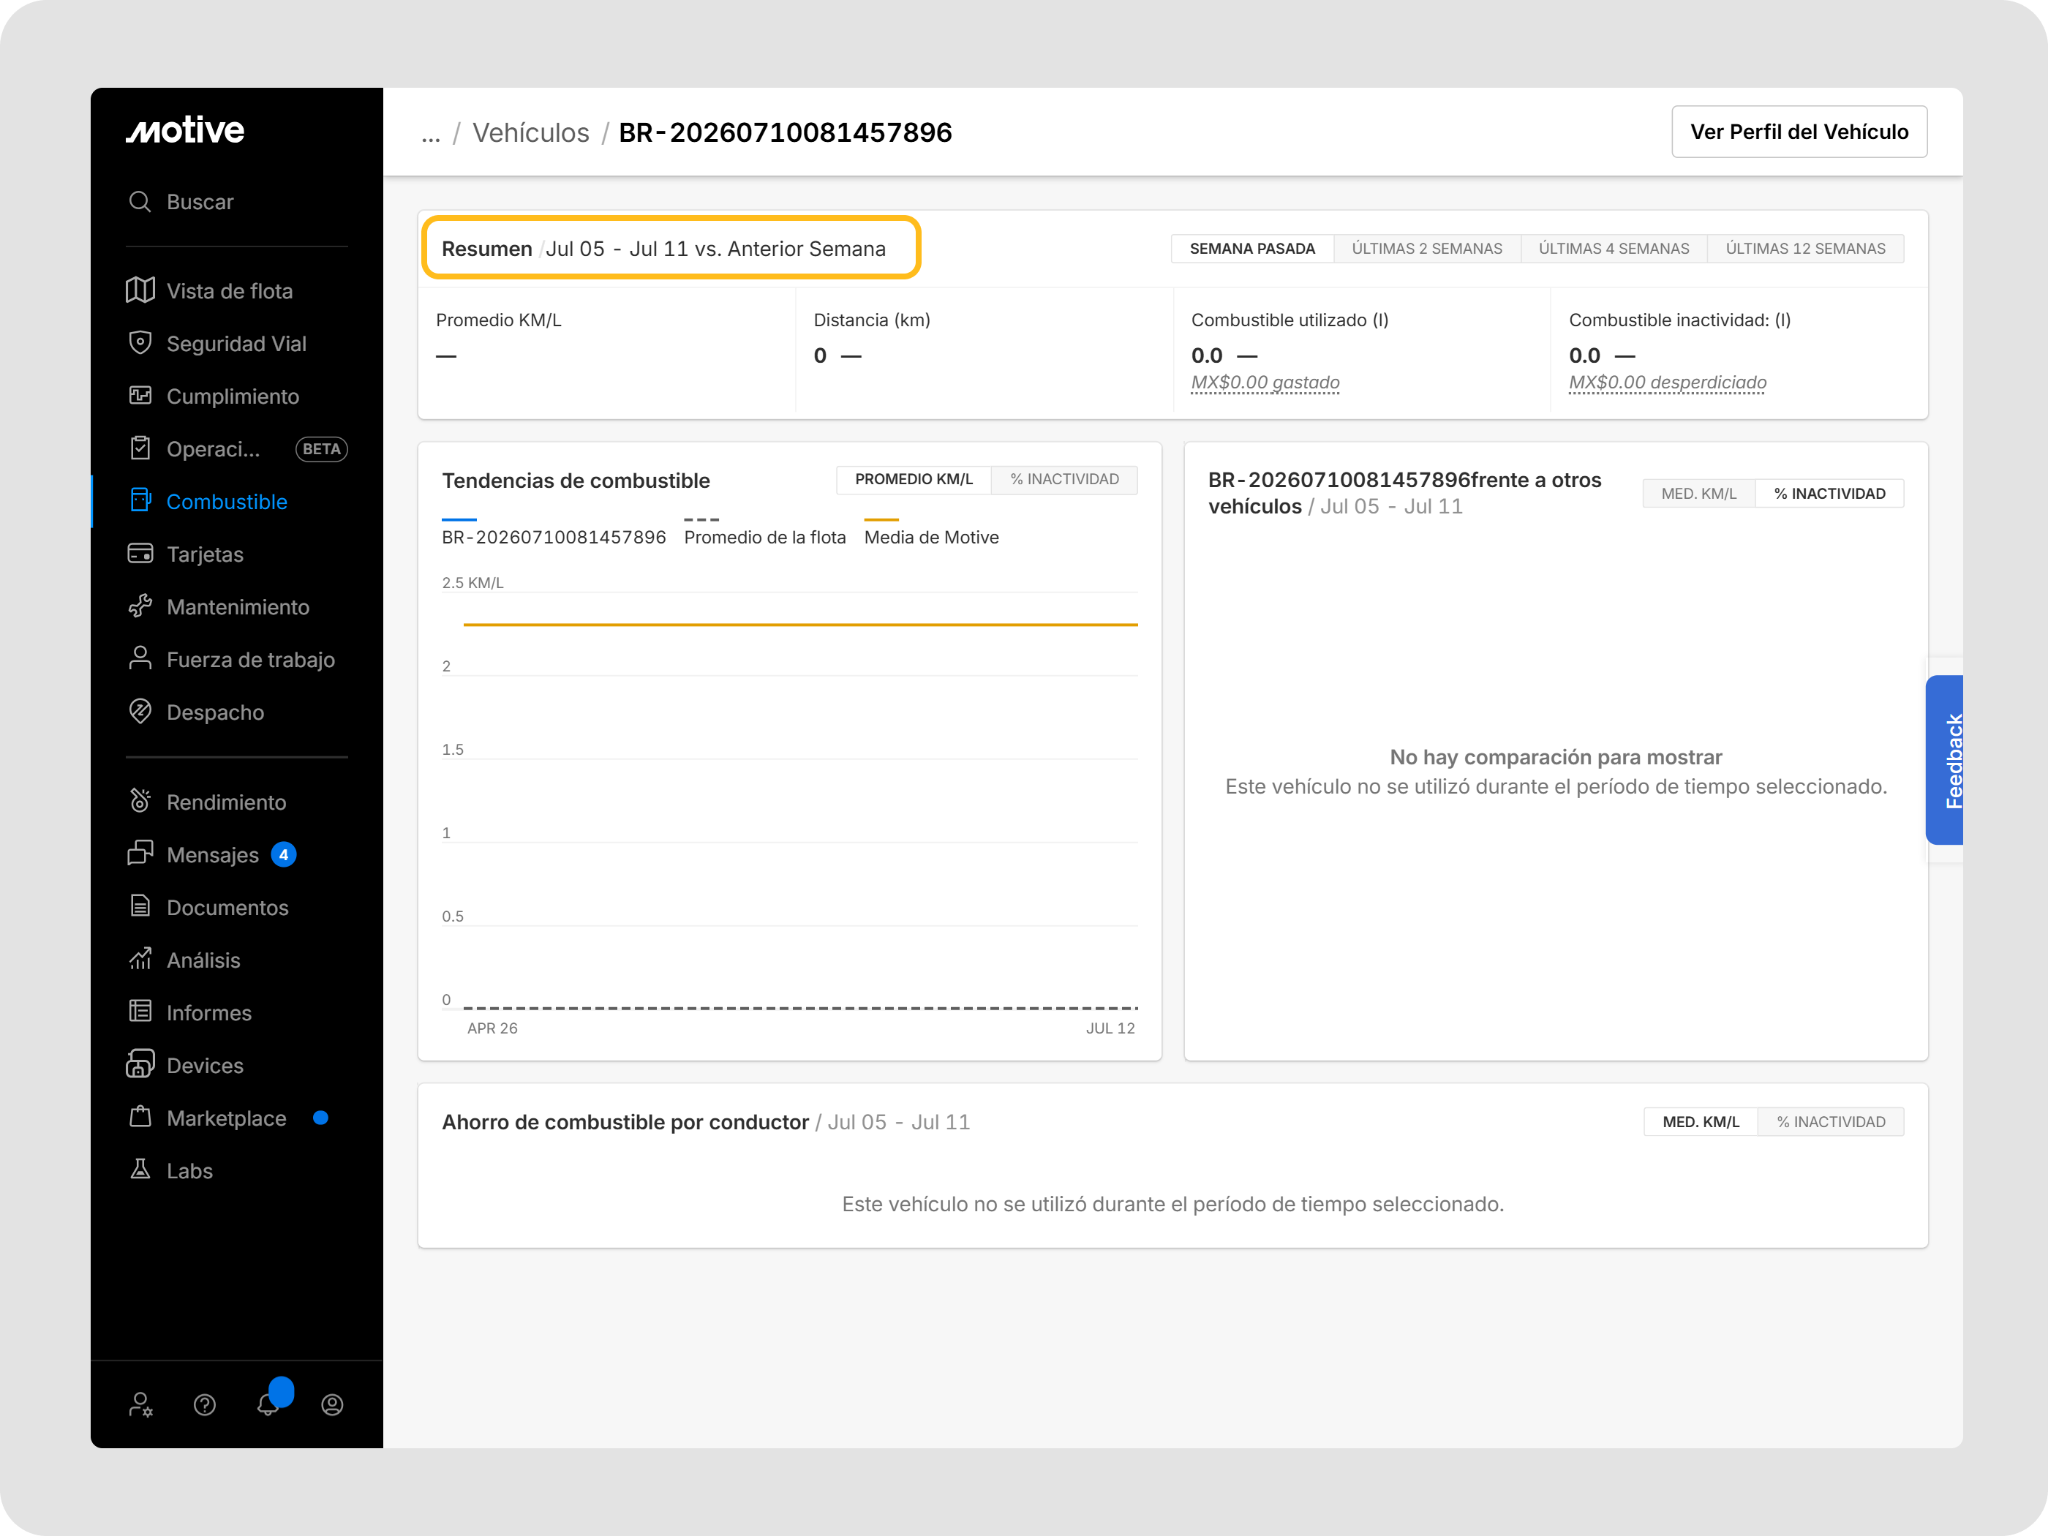Open Operaciones clipboard icon
This screenshot has height=1536, width=2048.
point(140,449)
